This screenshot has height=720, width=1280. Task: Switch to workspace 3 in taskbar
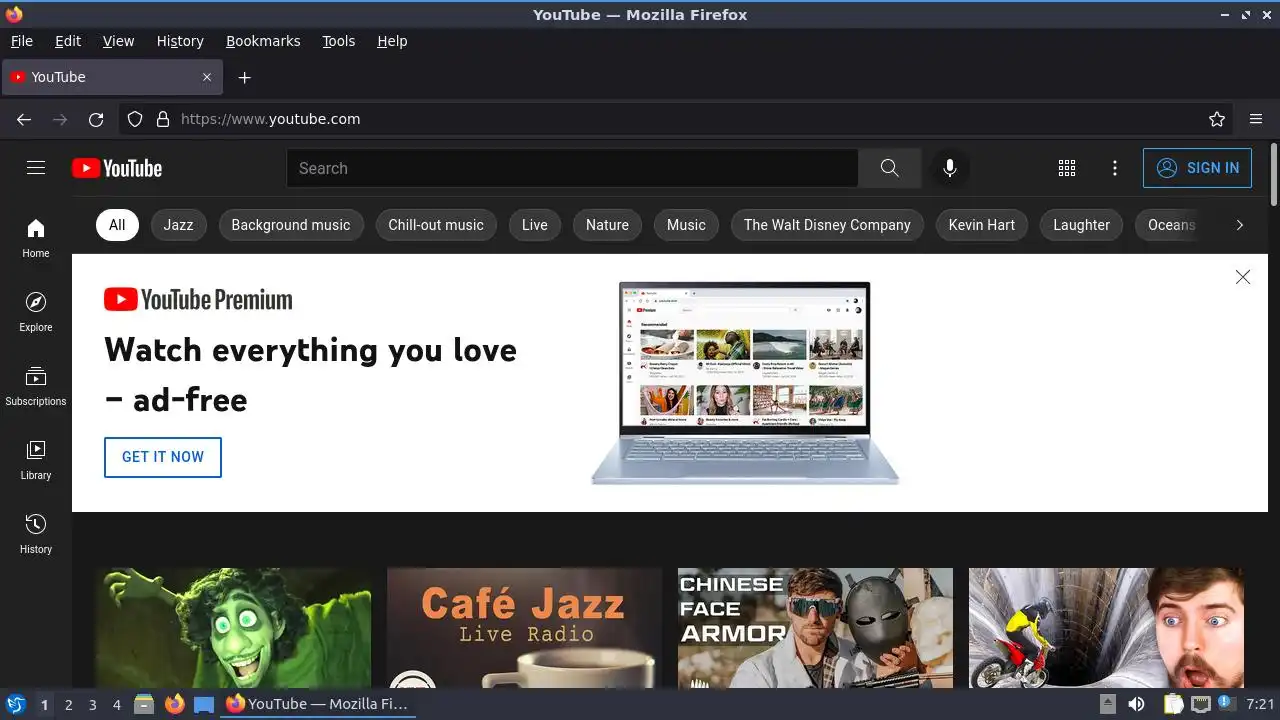click(92, 705)
